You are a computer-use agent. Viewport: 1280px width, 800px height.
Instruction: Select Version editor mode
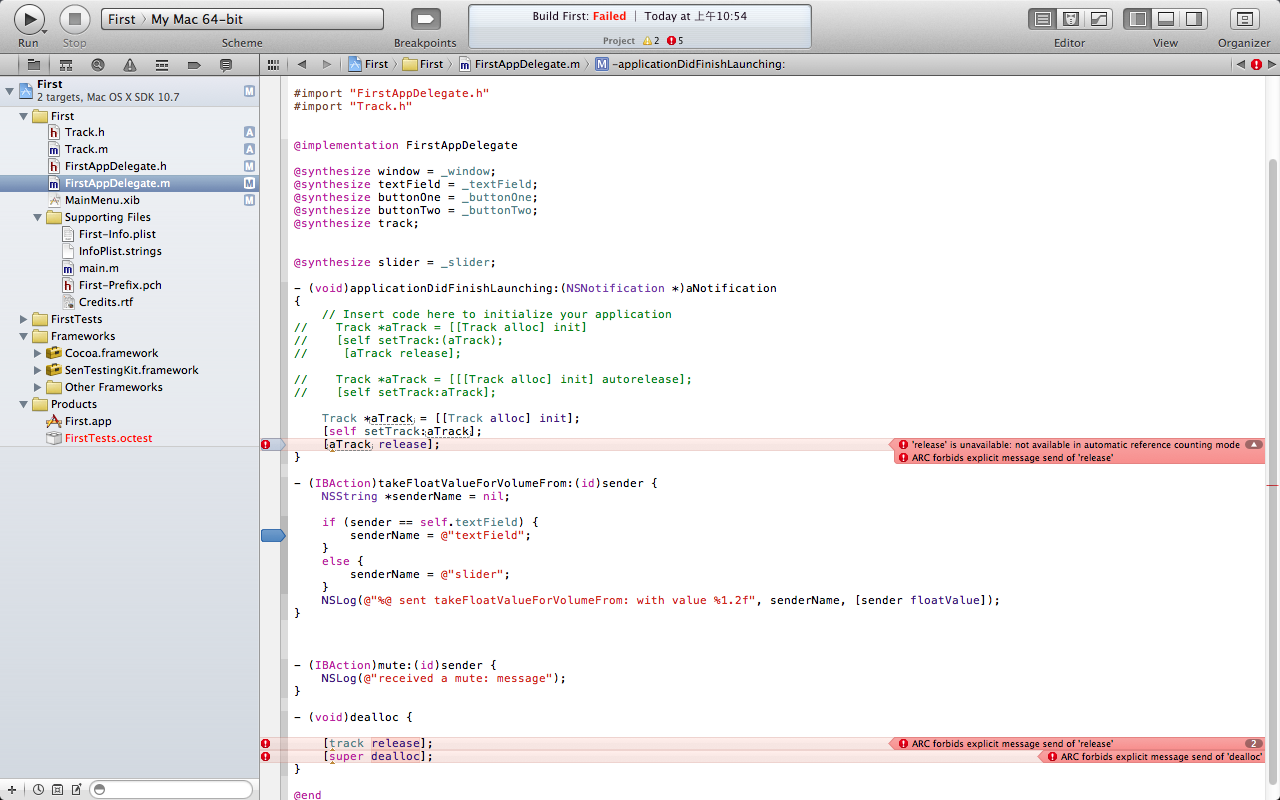(x=1097, y=19)
